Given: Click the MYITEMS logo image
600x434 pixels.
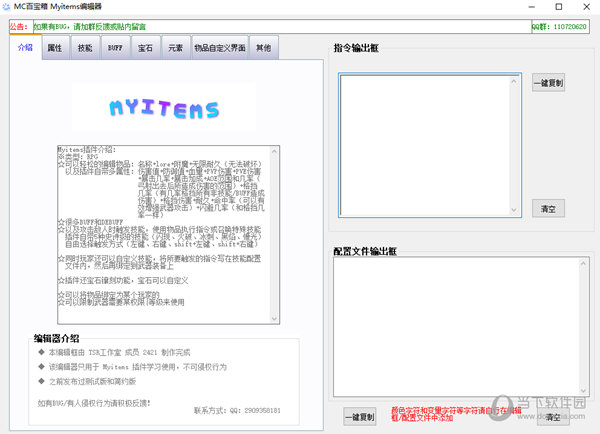Looking at the screenshot, I should pos(164,107).
